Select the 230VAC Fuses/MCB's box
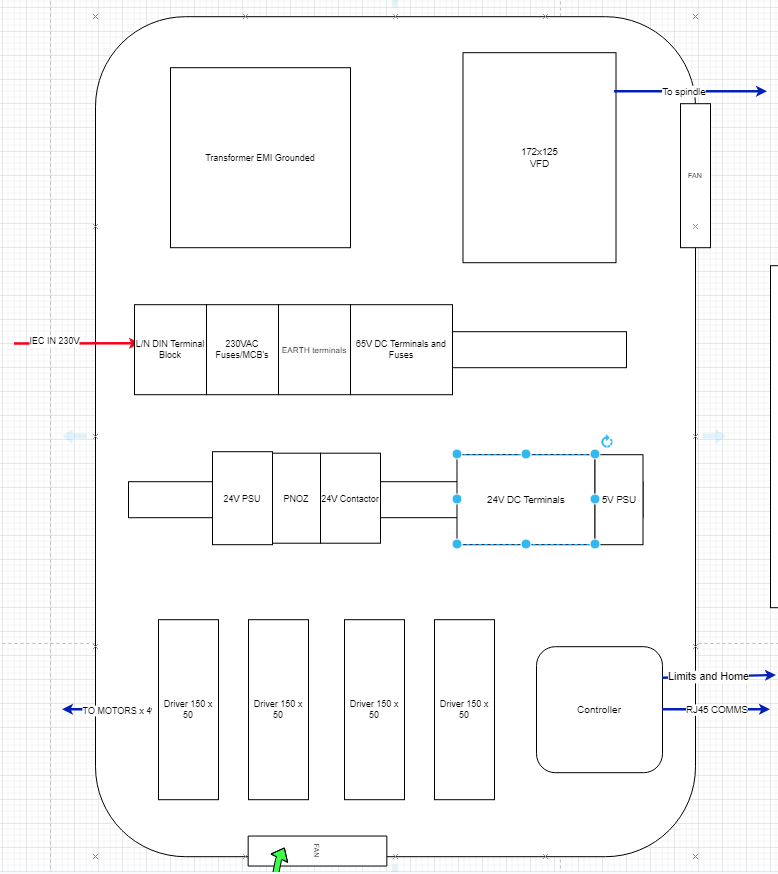 click(x=242, y=349)
